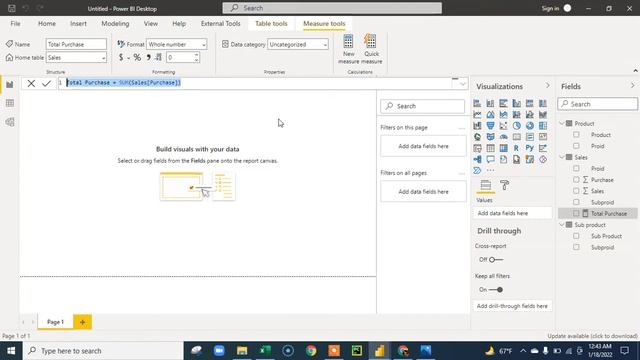This screenshot has width=640, height=360.
Task: Check the Purchase field checkbox
Action: tap(576, 180)
